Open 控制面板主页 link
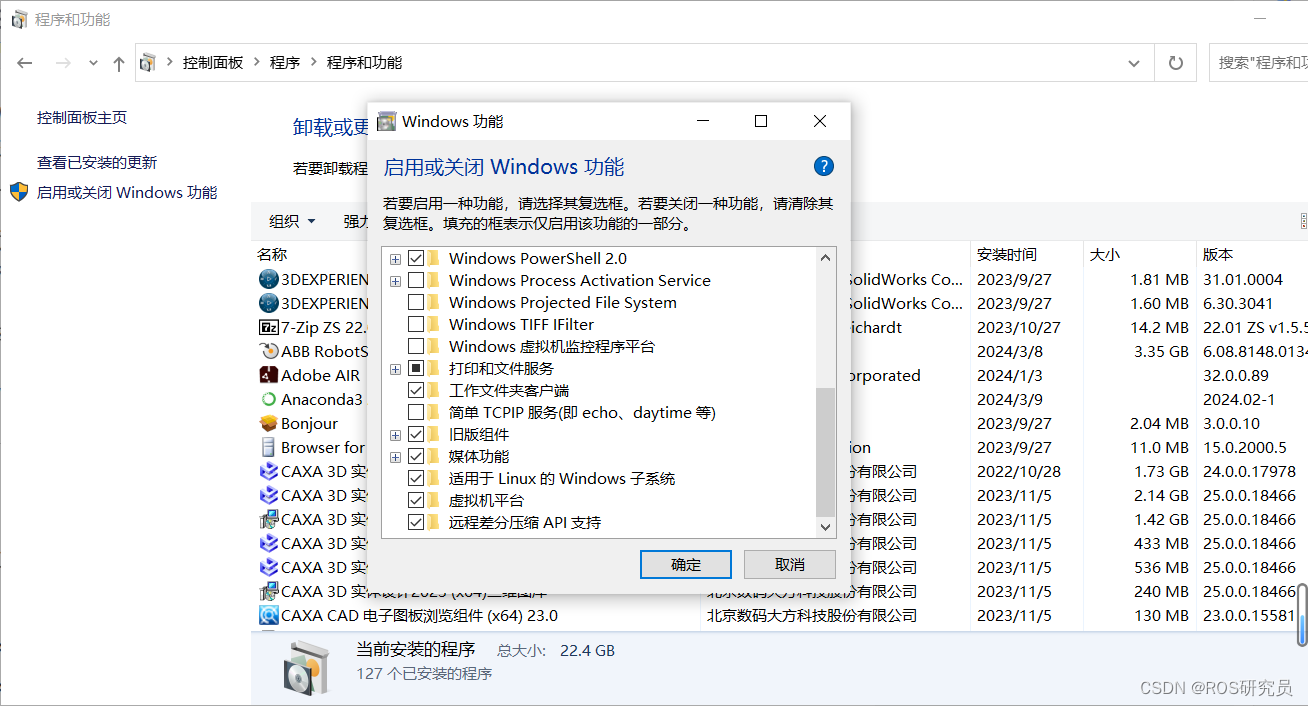 [82, 117]
